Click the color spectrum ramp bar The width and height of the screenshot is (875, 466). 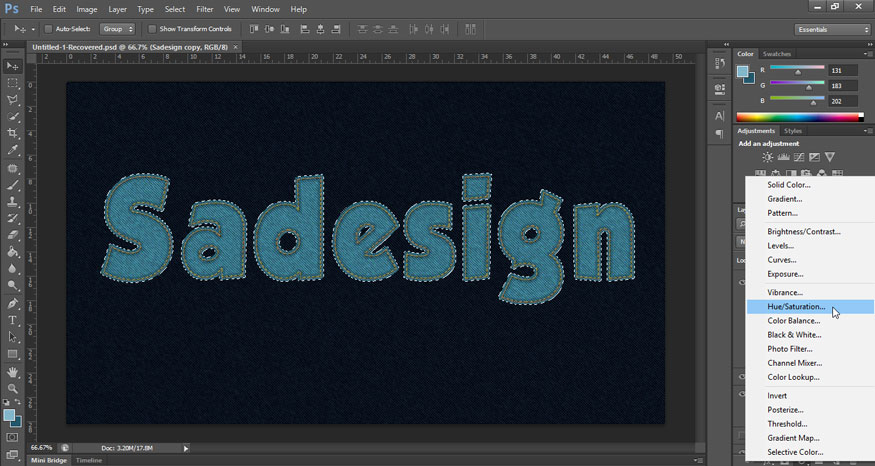point(800,117)
